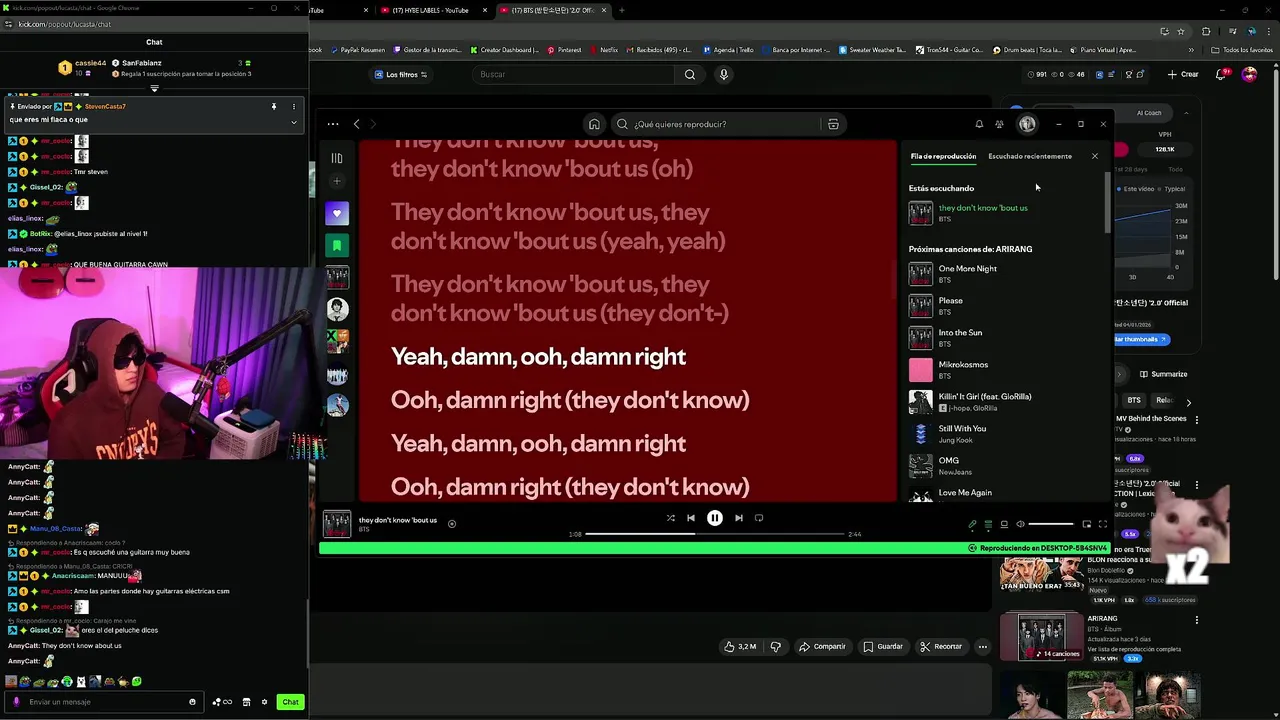This screenshot has width=1280, height=720.
Task: Open Spotify notifications bell
Action: coord(979,124)
